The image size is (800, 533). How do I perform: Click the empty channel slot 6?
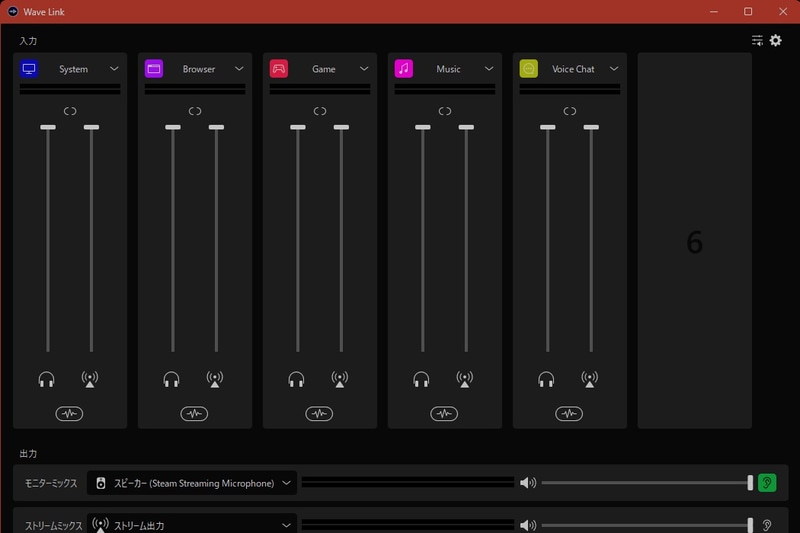(694, 241)
